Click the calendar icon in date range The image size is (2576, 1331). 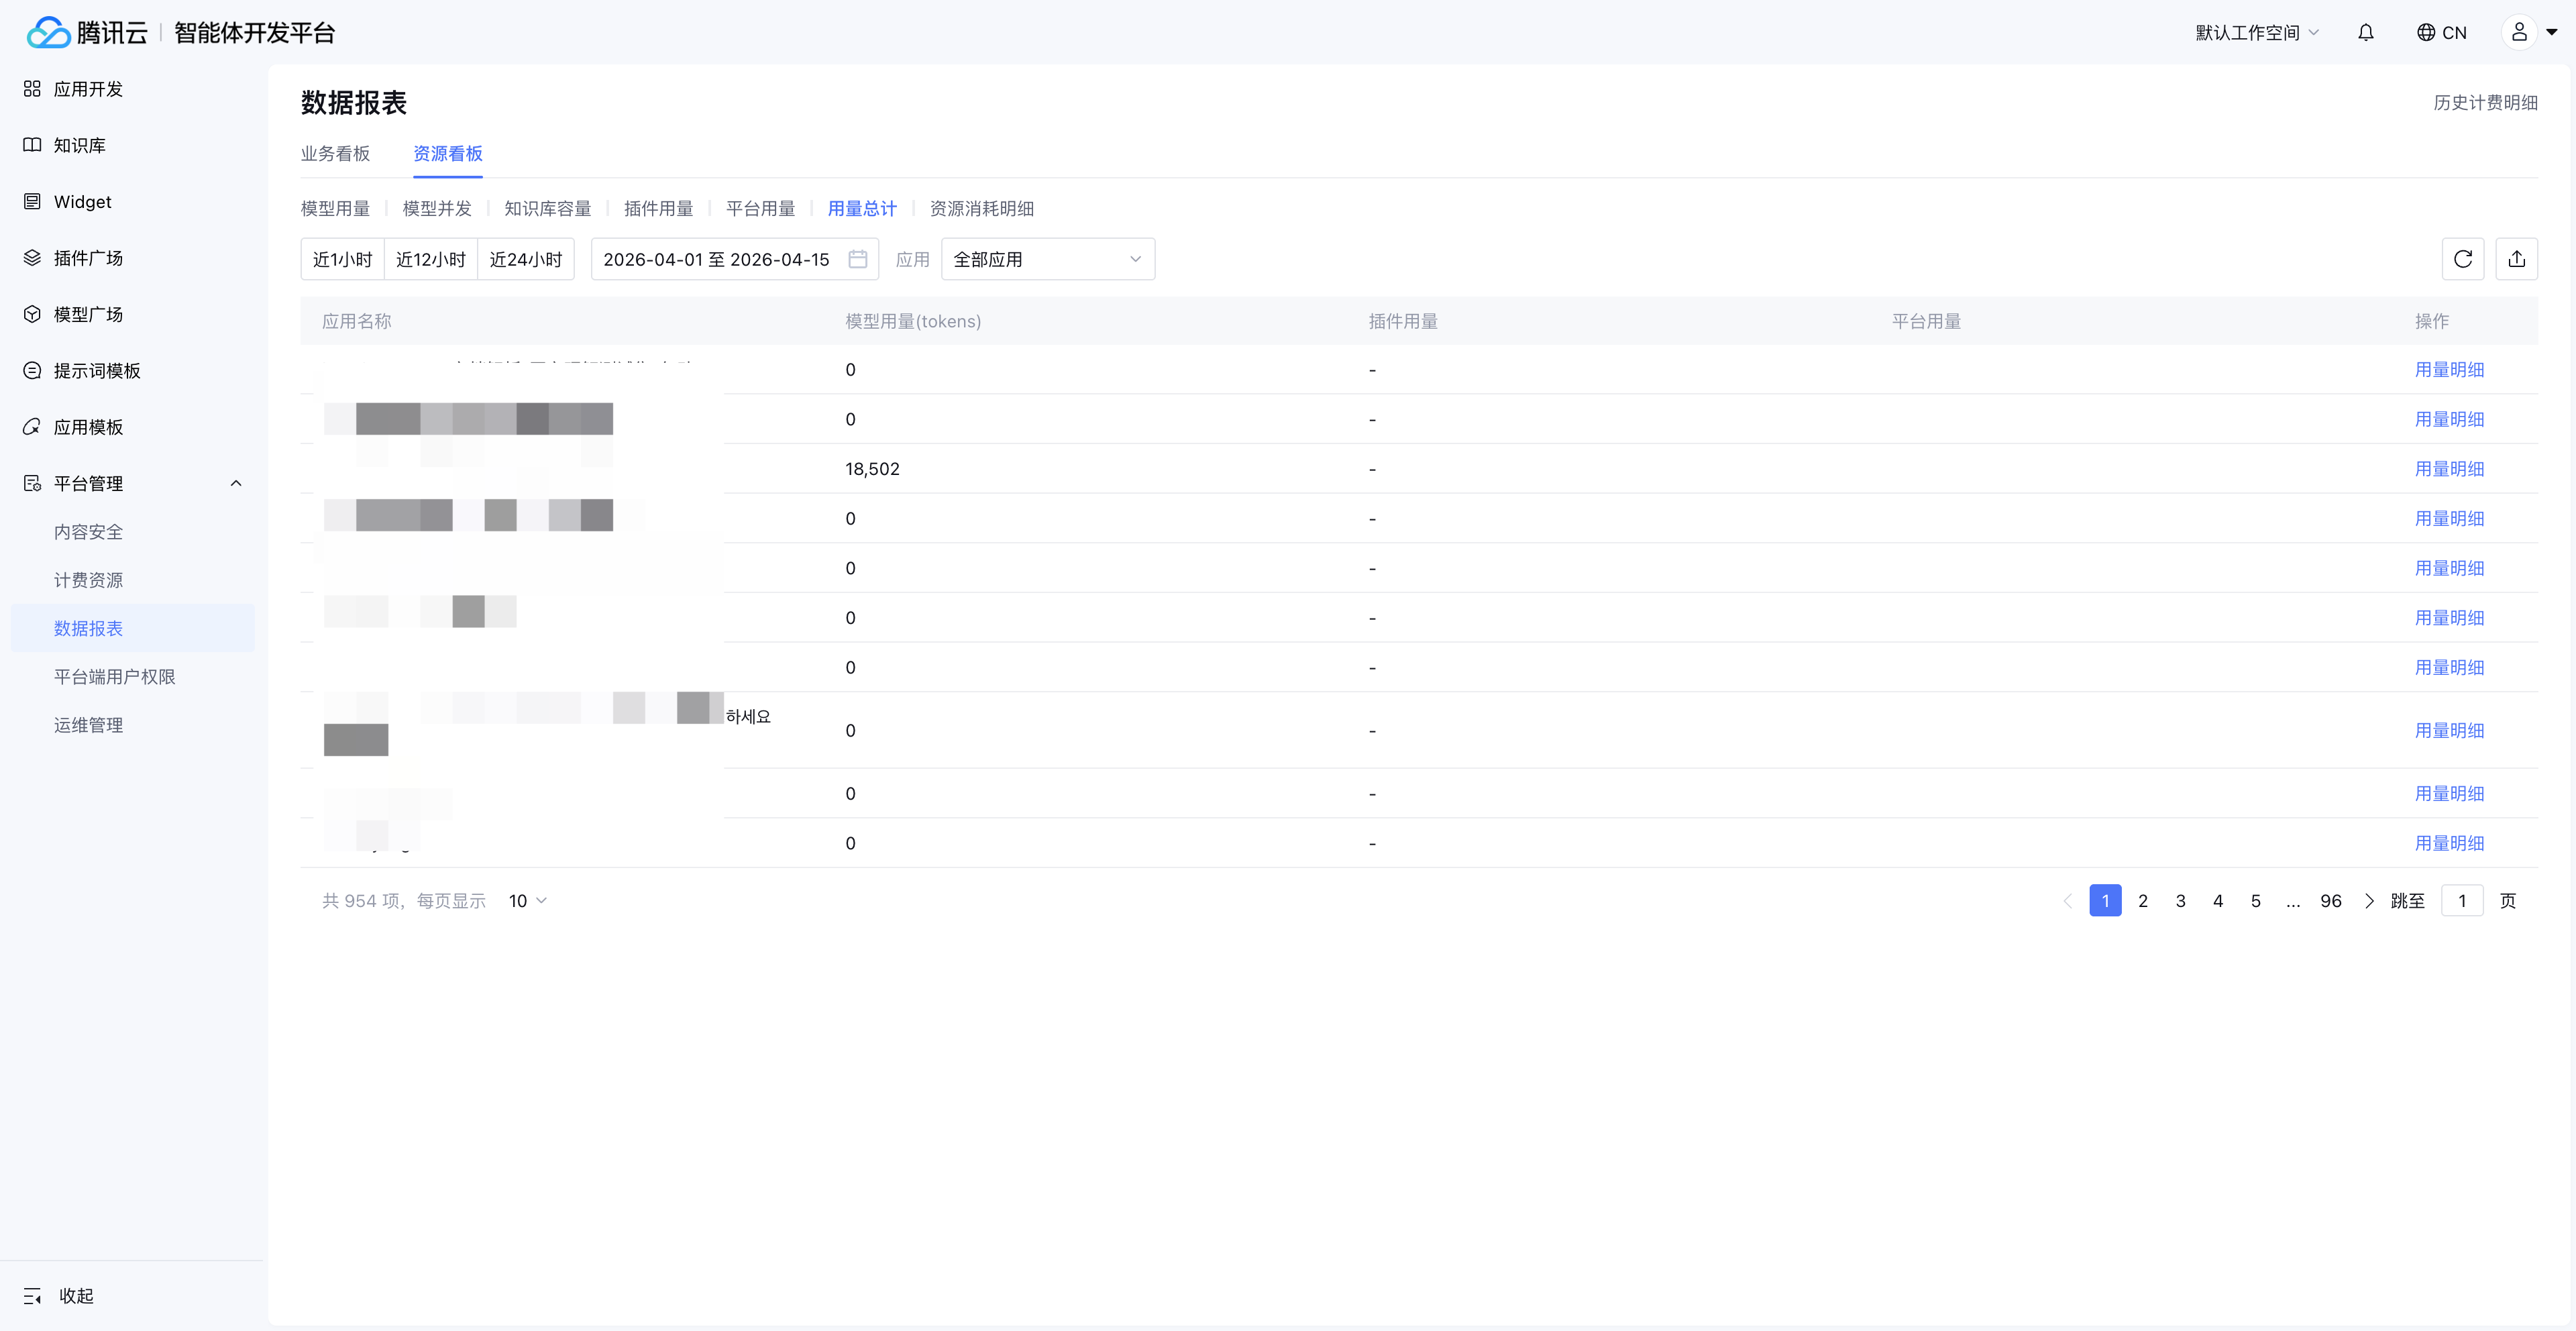click(857, 259)
